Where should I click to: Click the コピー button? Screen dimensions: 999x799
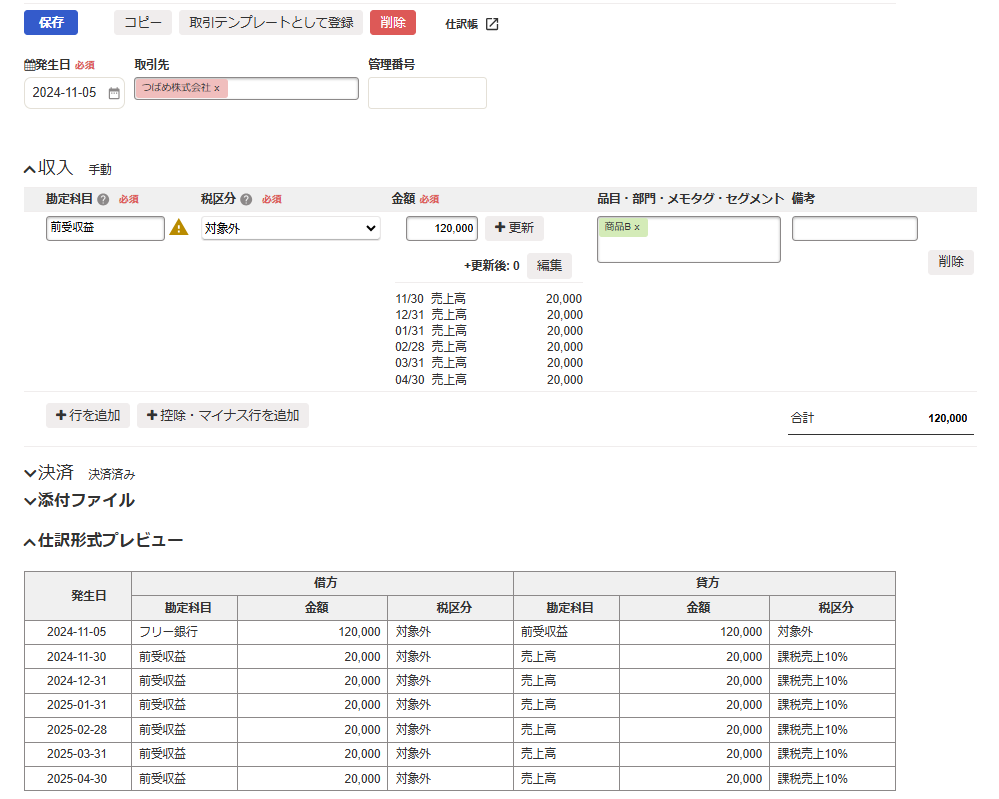[143, 23]
